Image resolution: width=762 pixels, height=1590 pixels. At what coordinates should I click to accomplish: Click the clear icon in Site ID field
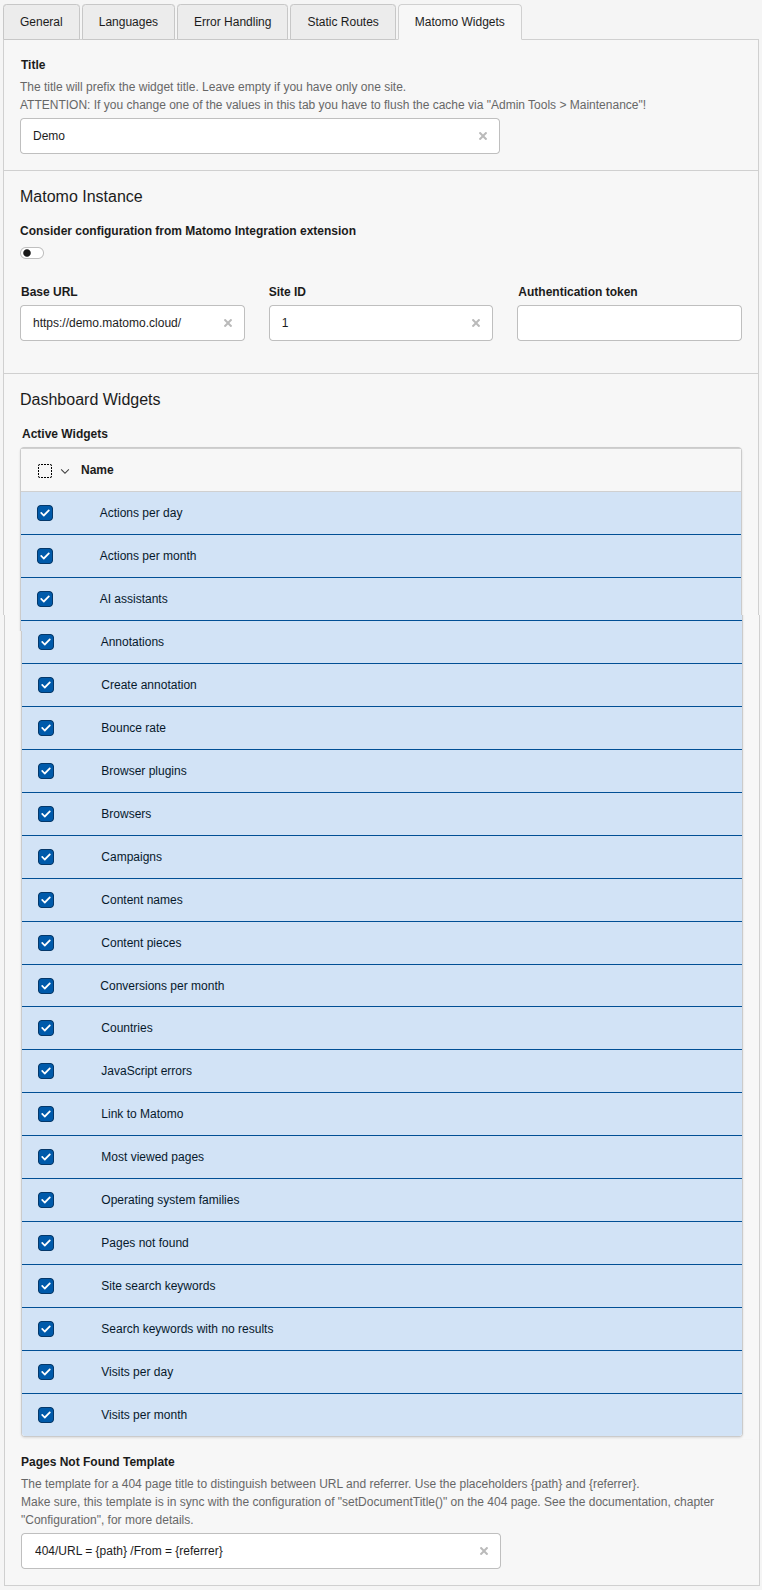pos(476,323)
